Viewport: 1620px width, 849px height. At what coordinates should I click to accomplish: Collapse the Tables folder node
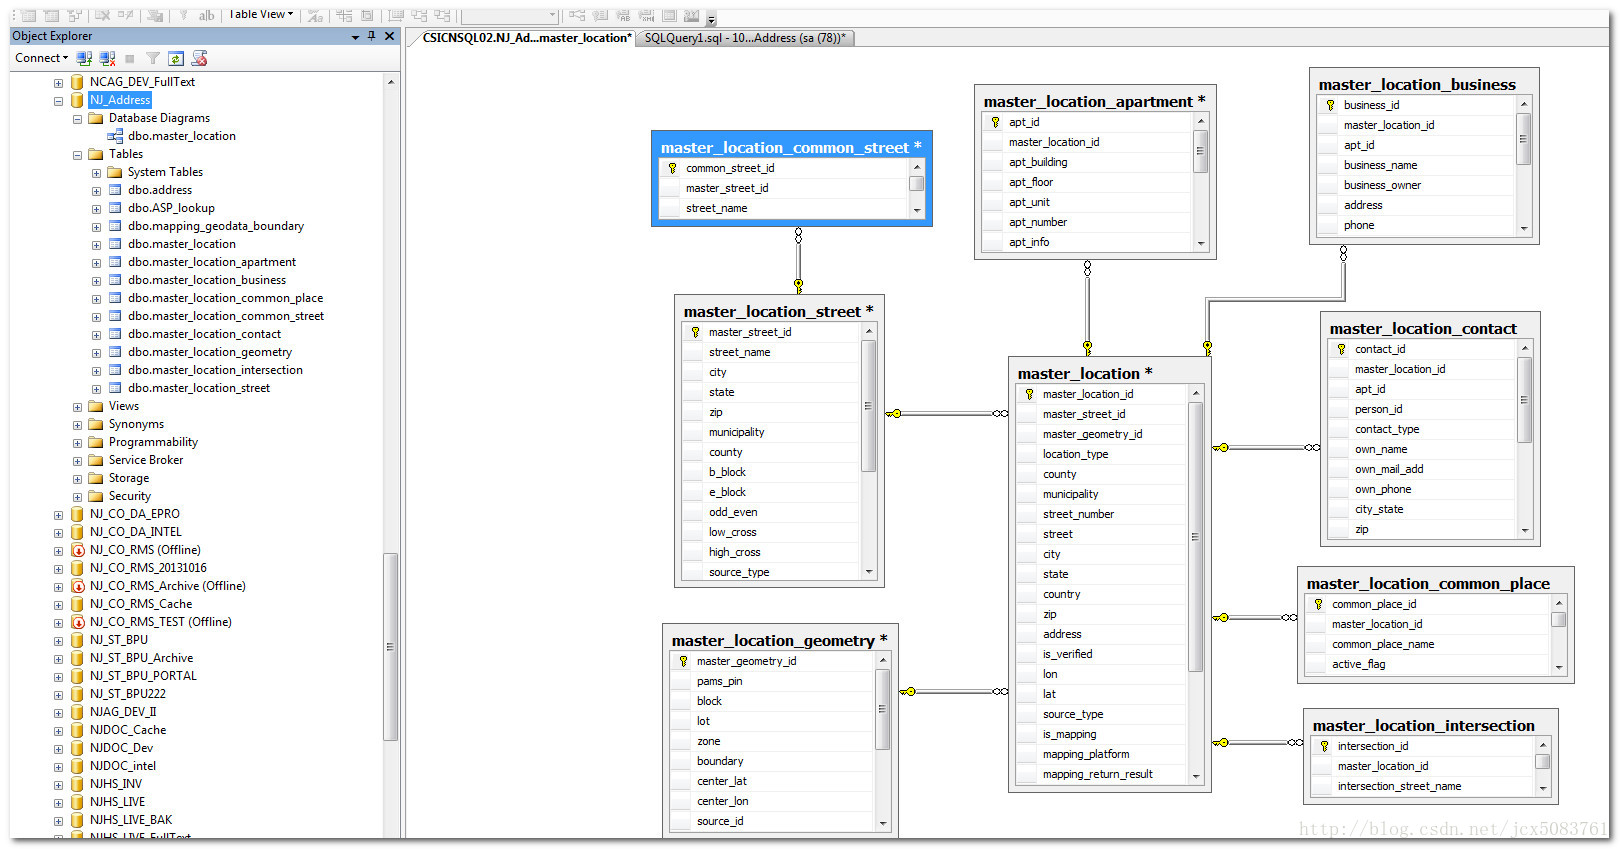(x=77, y=155)
